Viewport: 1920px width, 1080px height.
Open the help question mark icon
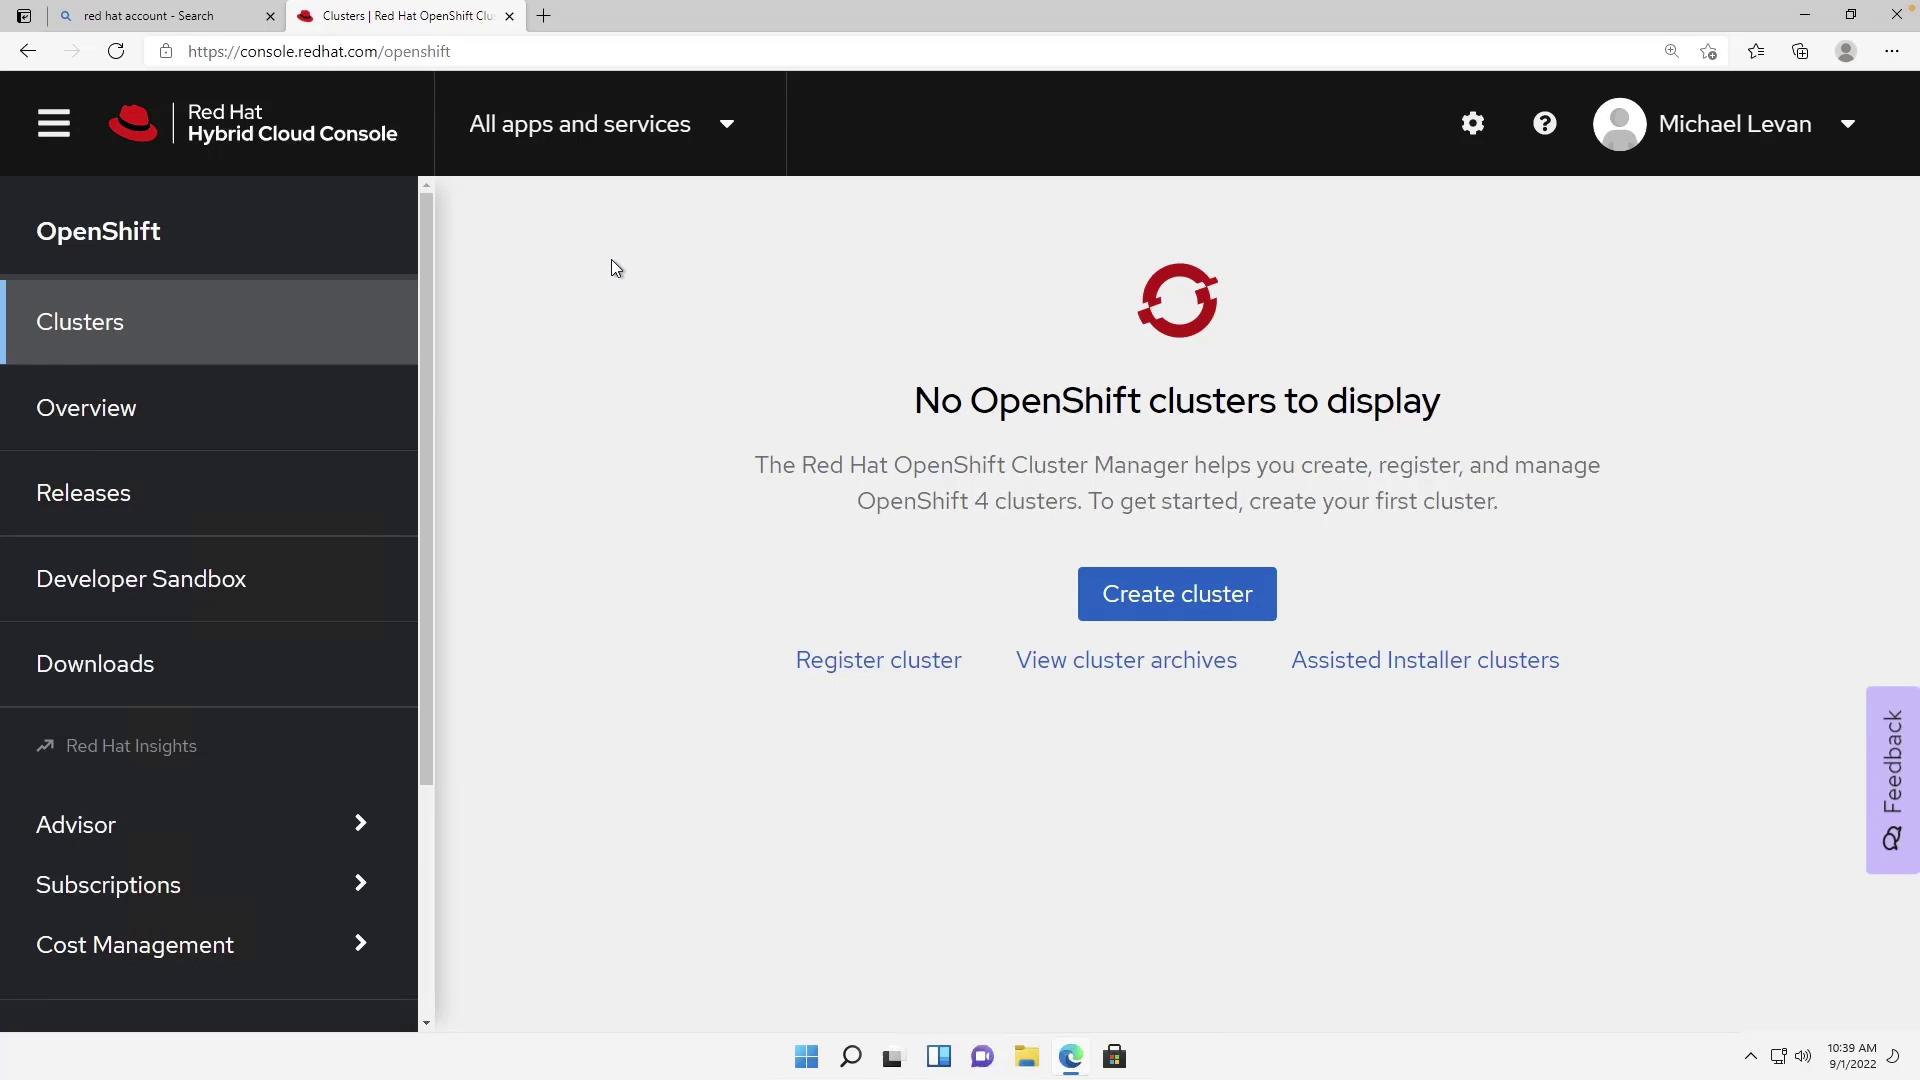pyautogui.click(x=1544, y=124)
